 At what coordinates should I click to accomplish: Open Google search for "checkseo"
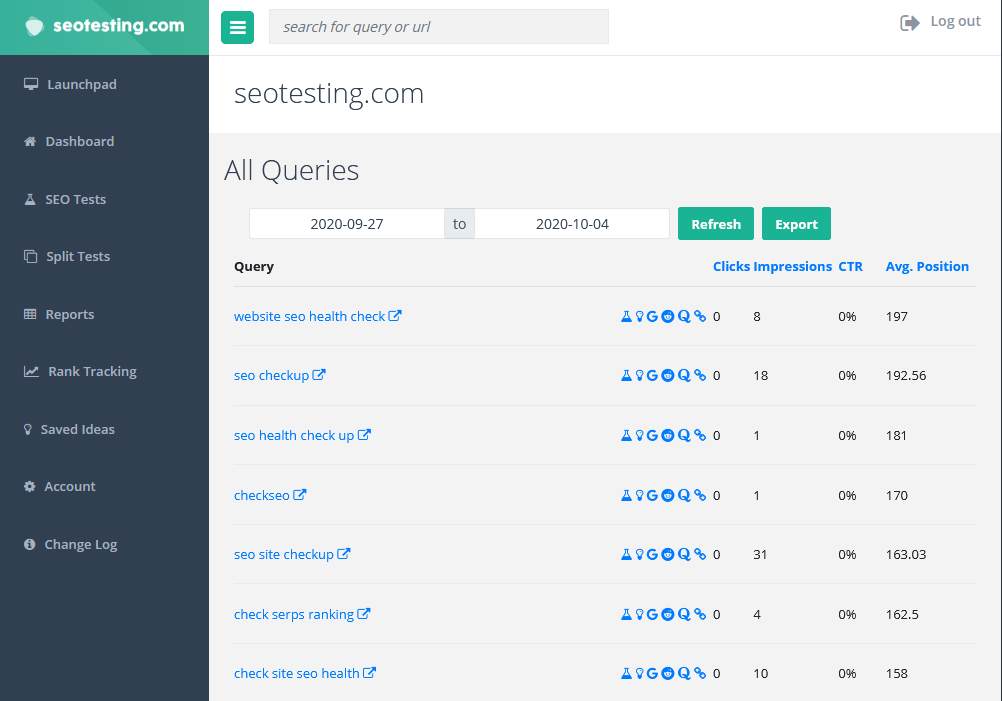[x=653, y=494]
